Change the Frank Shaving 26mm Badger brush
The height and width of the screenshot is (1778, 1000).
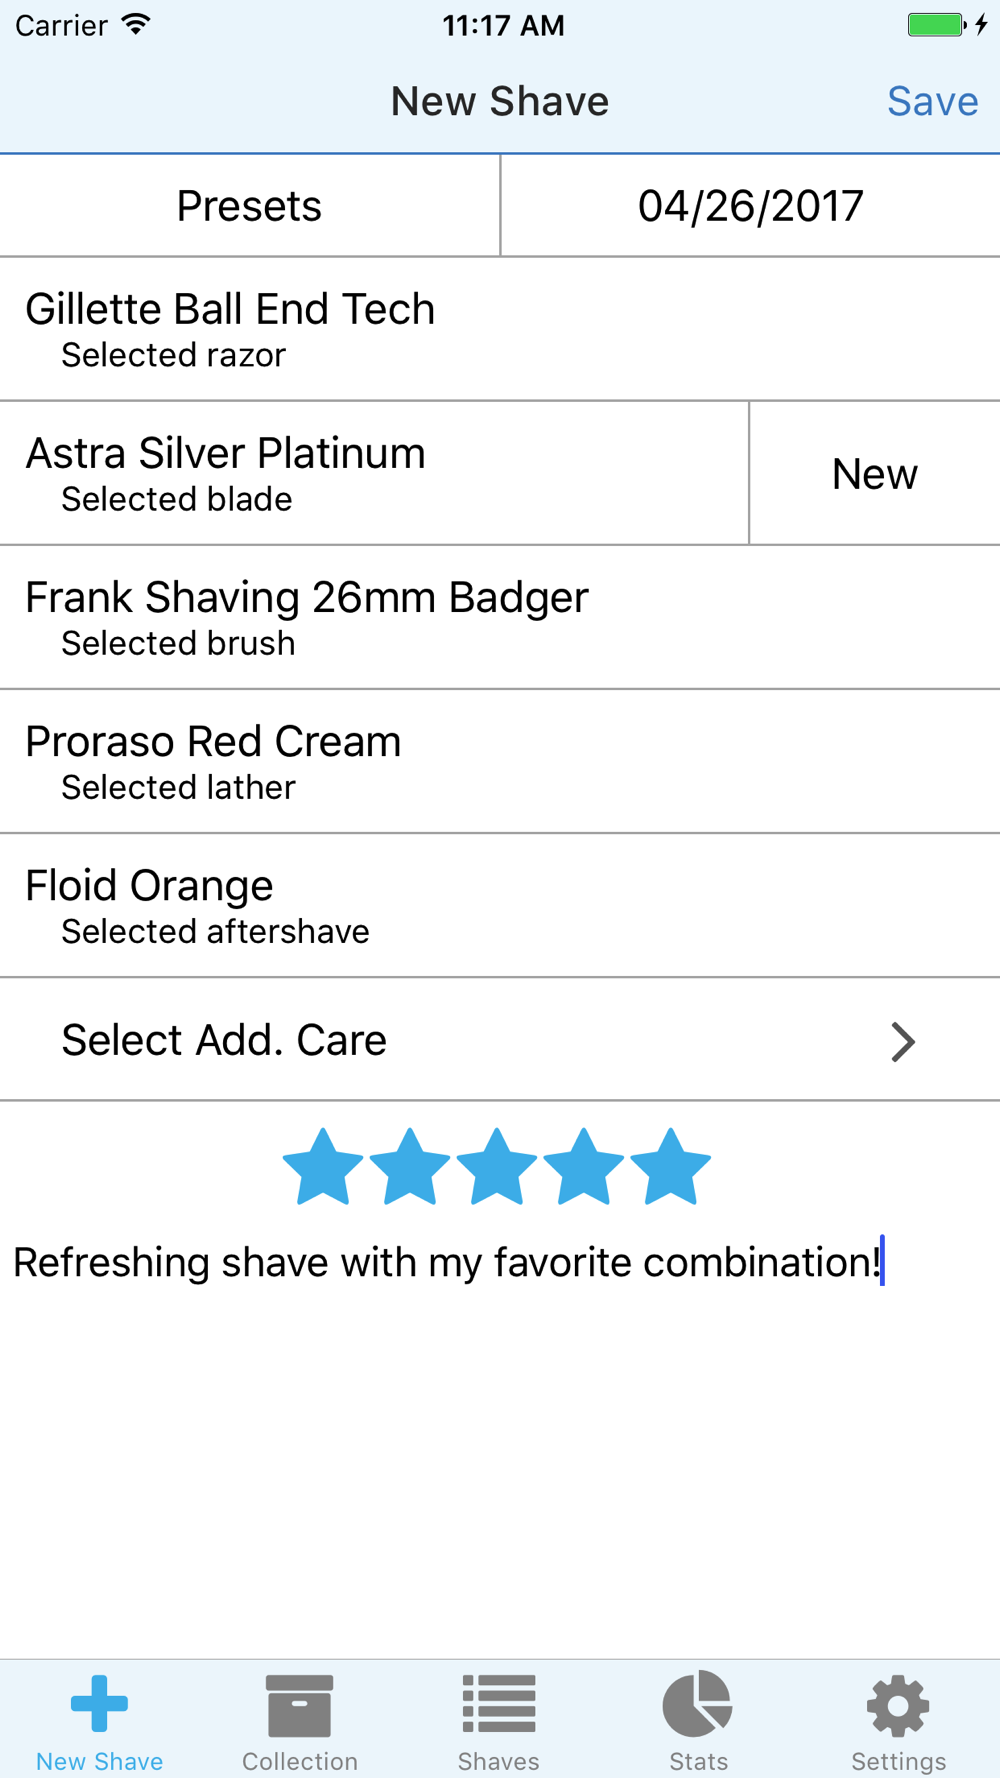pyautogui.click(x=500, y=617)
